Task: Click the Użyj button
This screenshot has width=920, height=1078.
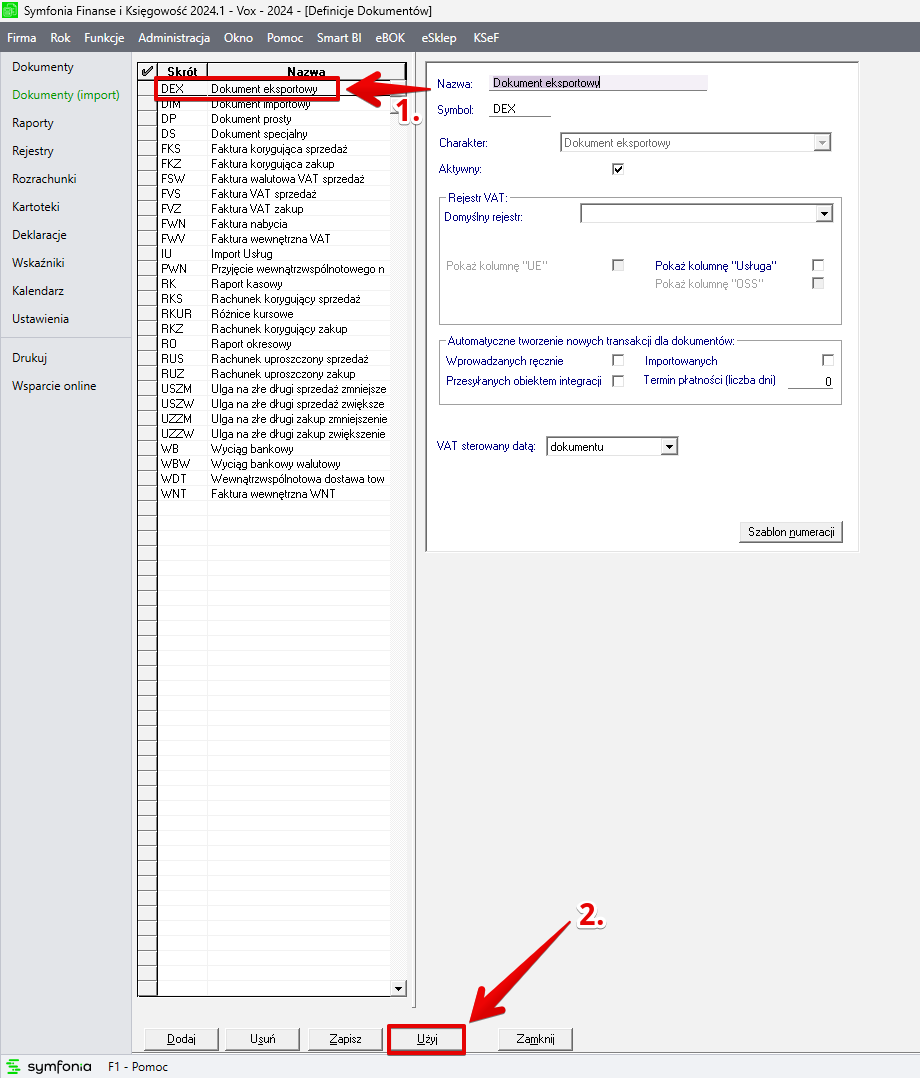Action: pos(427,1039)
